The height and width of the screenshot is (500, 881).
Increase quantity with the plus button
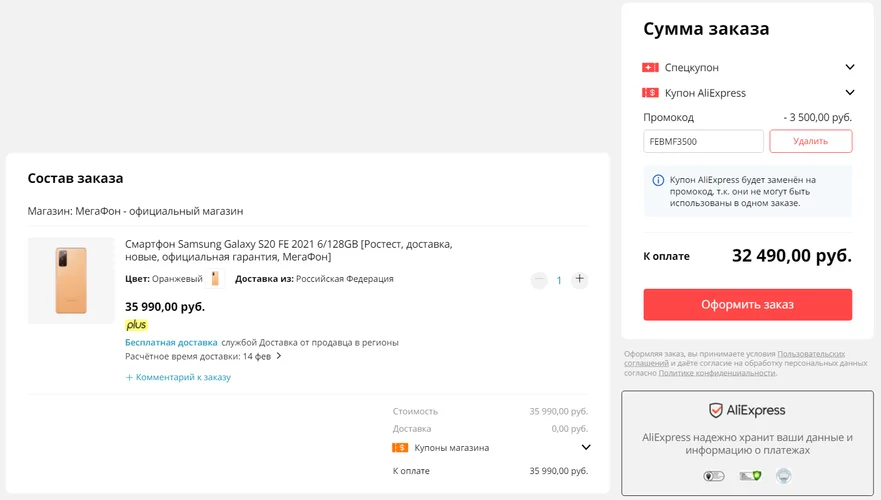pos(579,279)
